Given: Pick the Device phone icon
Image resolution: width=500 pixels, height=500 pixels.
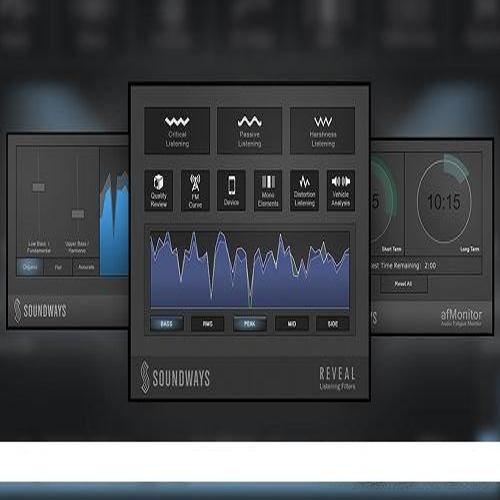Looking at the screenshot, I should click(x=231, y=191).
